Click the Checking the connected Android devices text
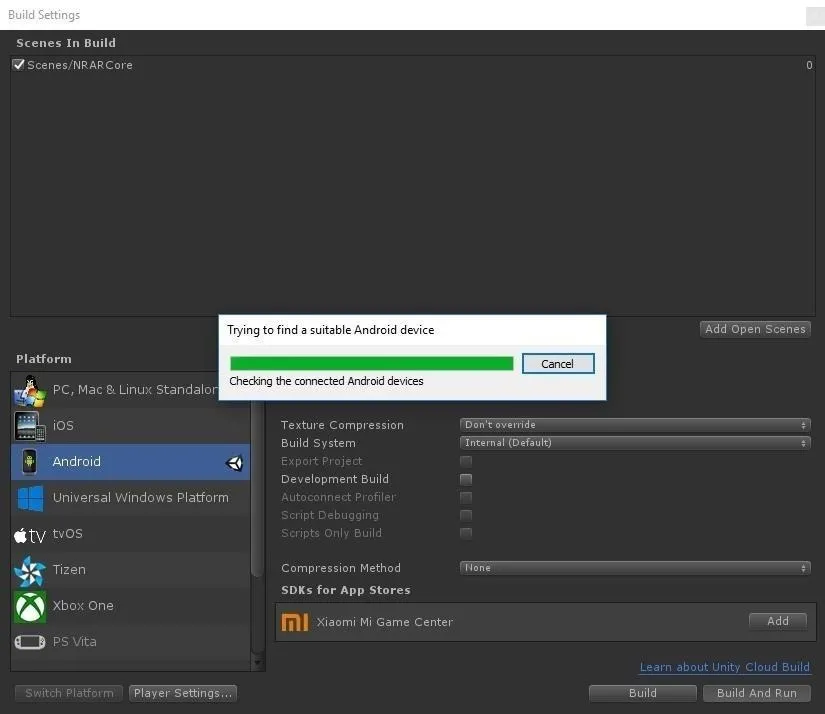The height and width of the screenshot is (714, 825). (326, 381)
